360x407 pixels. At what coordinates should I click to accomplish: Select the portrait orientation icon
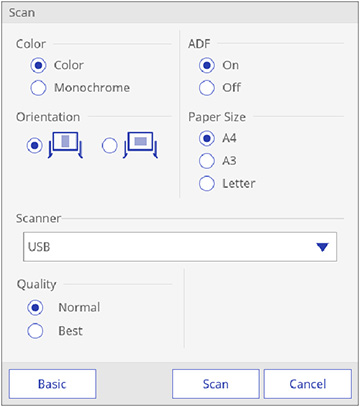(x=65, y=144)
